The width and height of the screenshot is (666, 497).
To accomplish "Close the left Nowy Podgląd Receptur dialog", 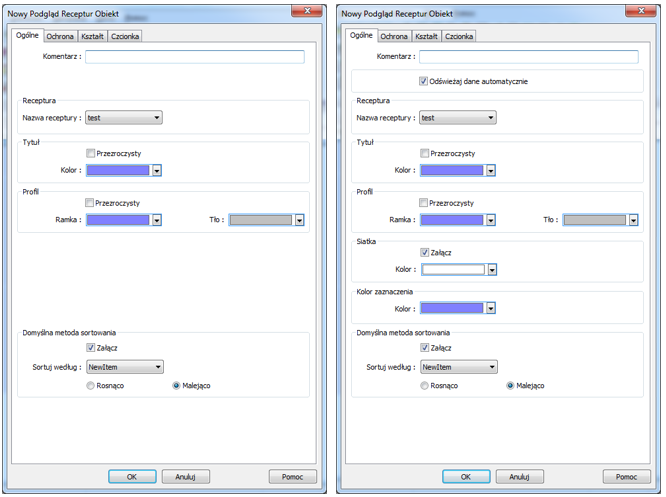I will point(307,11).
